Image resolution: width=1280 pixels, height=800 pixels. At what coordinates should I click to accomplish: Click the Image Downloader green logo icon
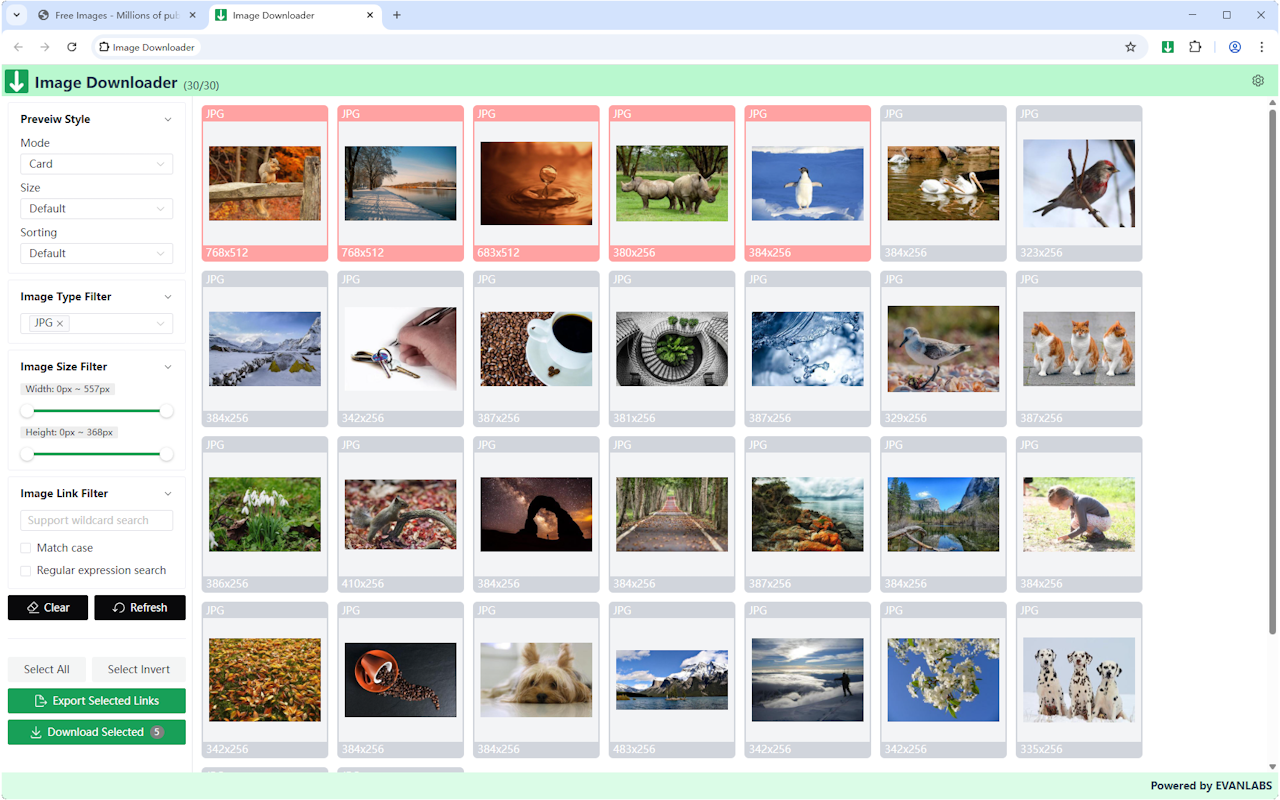[x=16, y=82]
